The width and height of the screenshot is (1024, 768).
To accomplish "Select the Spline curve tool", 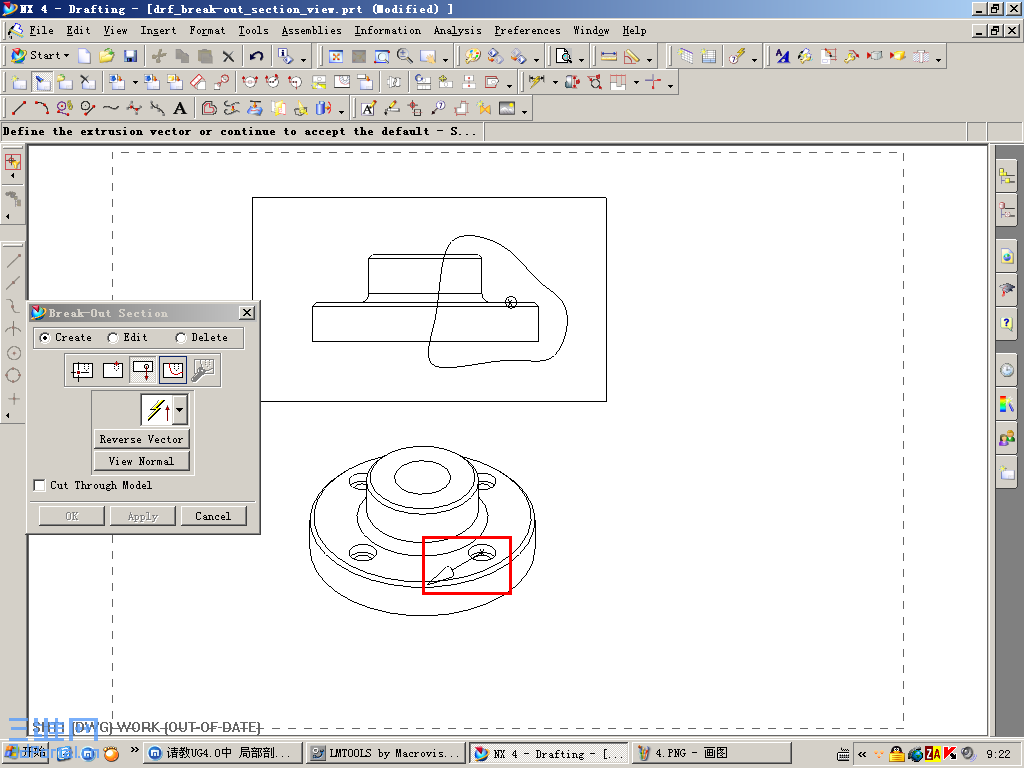I will tap(110, 108).
